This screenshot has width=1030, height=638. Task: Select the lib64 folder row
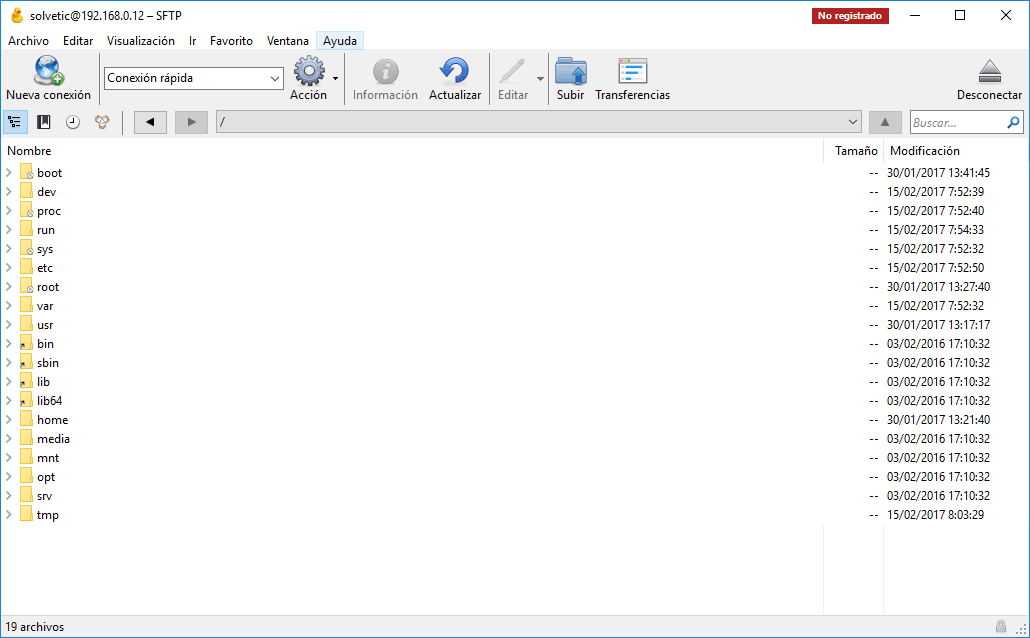514,400
